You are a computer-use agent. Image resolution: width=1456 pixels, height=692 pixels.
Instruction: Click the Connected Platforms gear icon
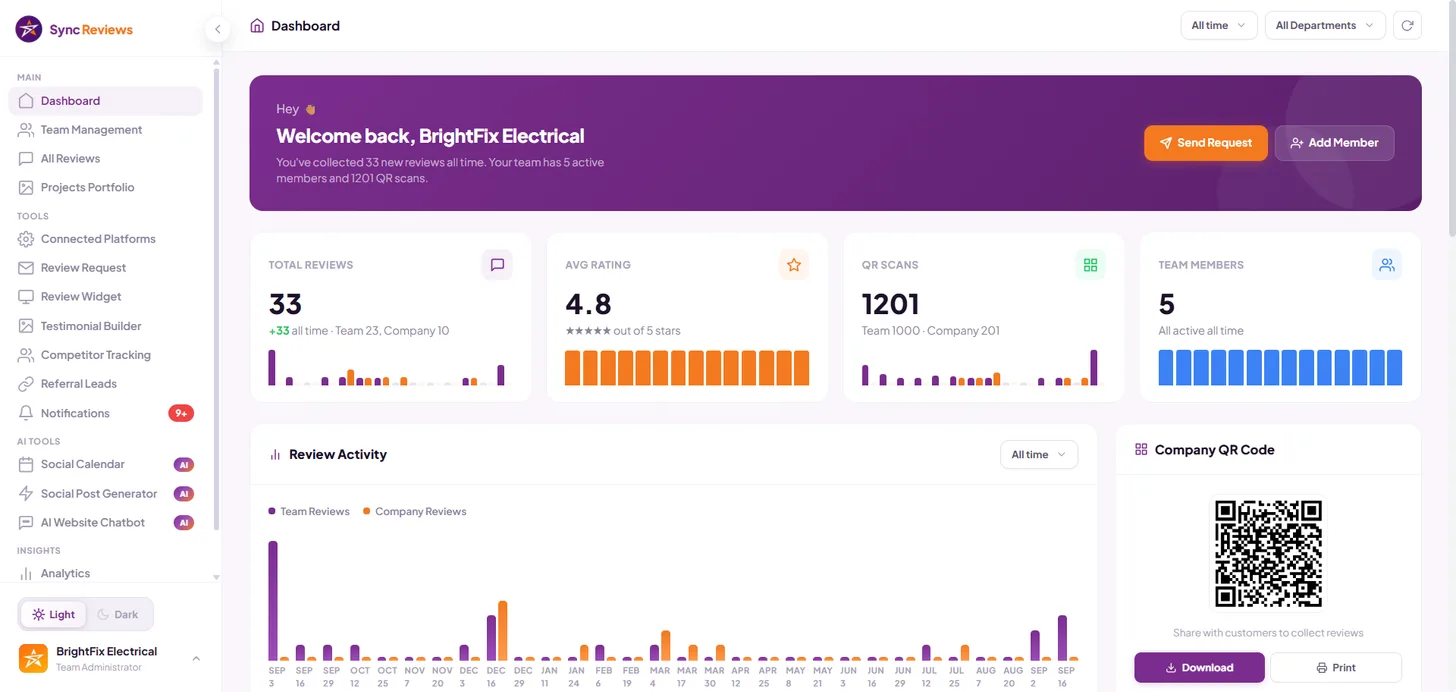26,239
